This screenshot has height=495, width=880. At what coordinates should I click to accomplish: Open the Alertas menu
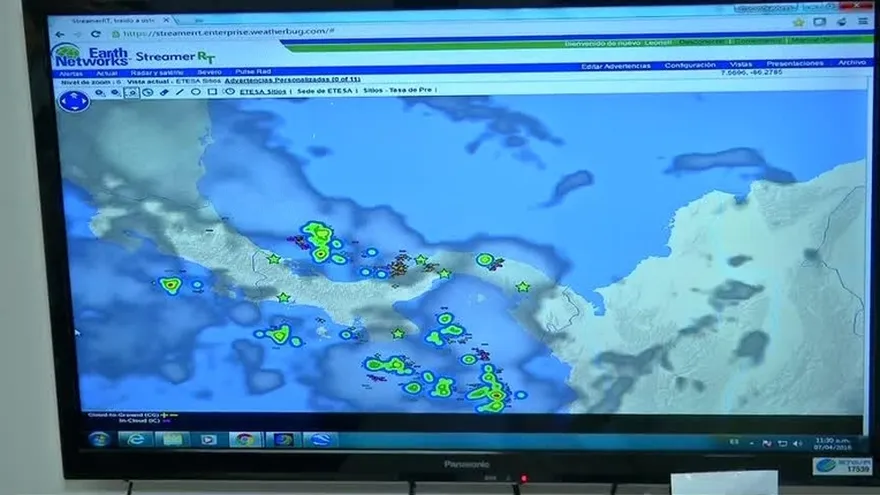tap(71, 74)
